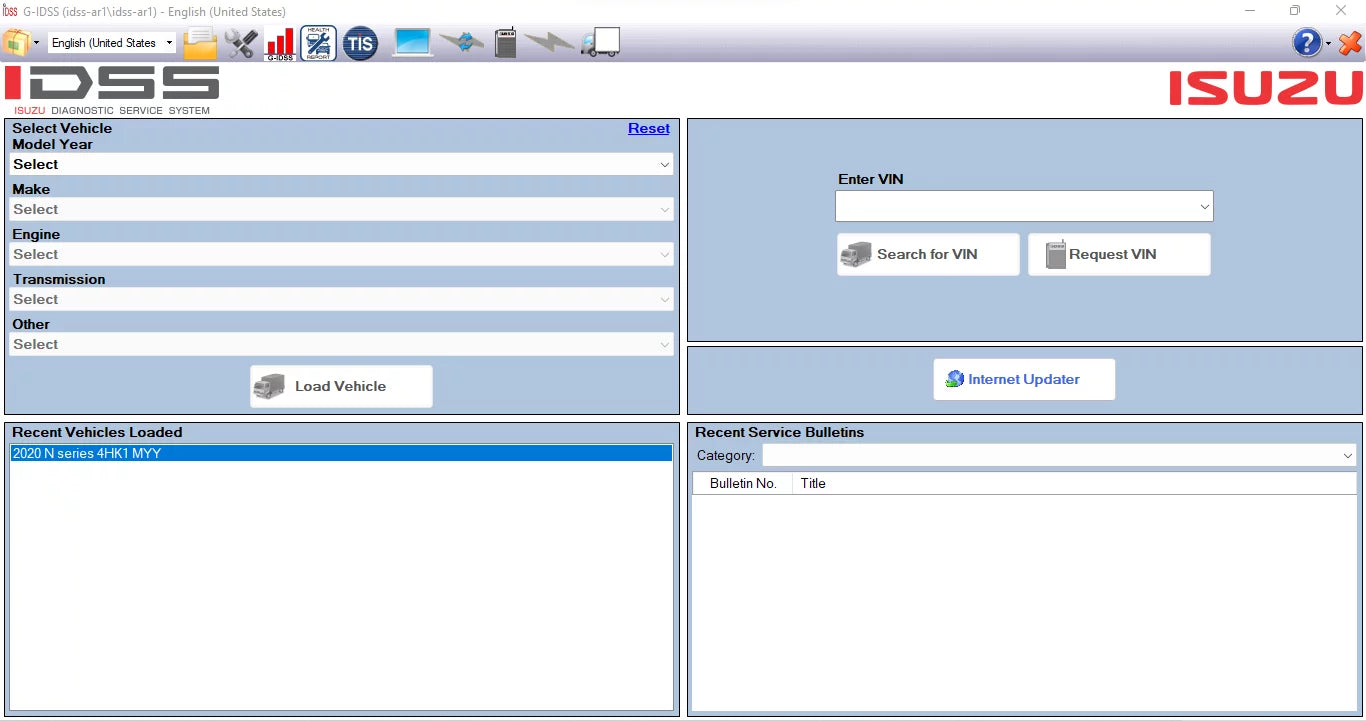Open the Health Report icon

click(x=319, y=43)
